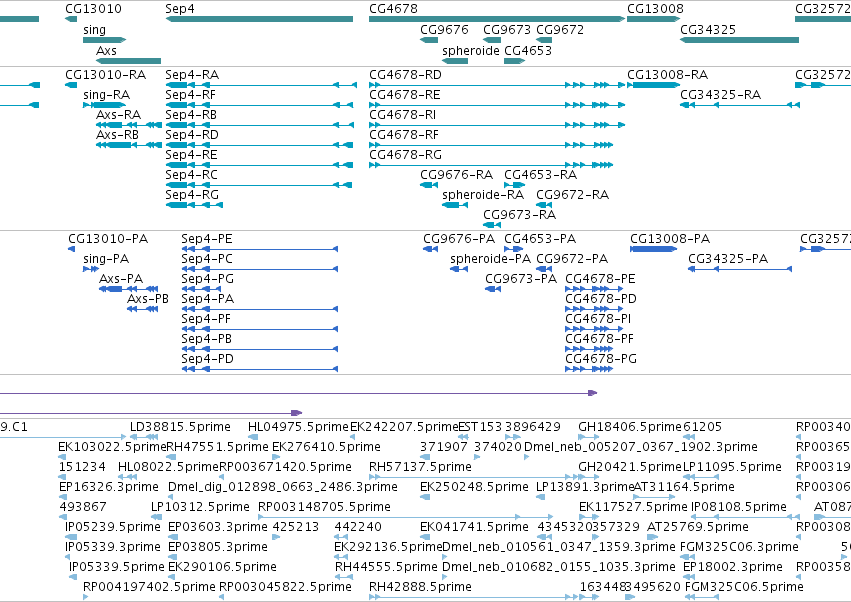Select the EK250248.5prime EST label

click(x=474, y=487)
